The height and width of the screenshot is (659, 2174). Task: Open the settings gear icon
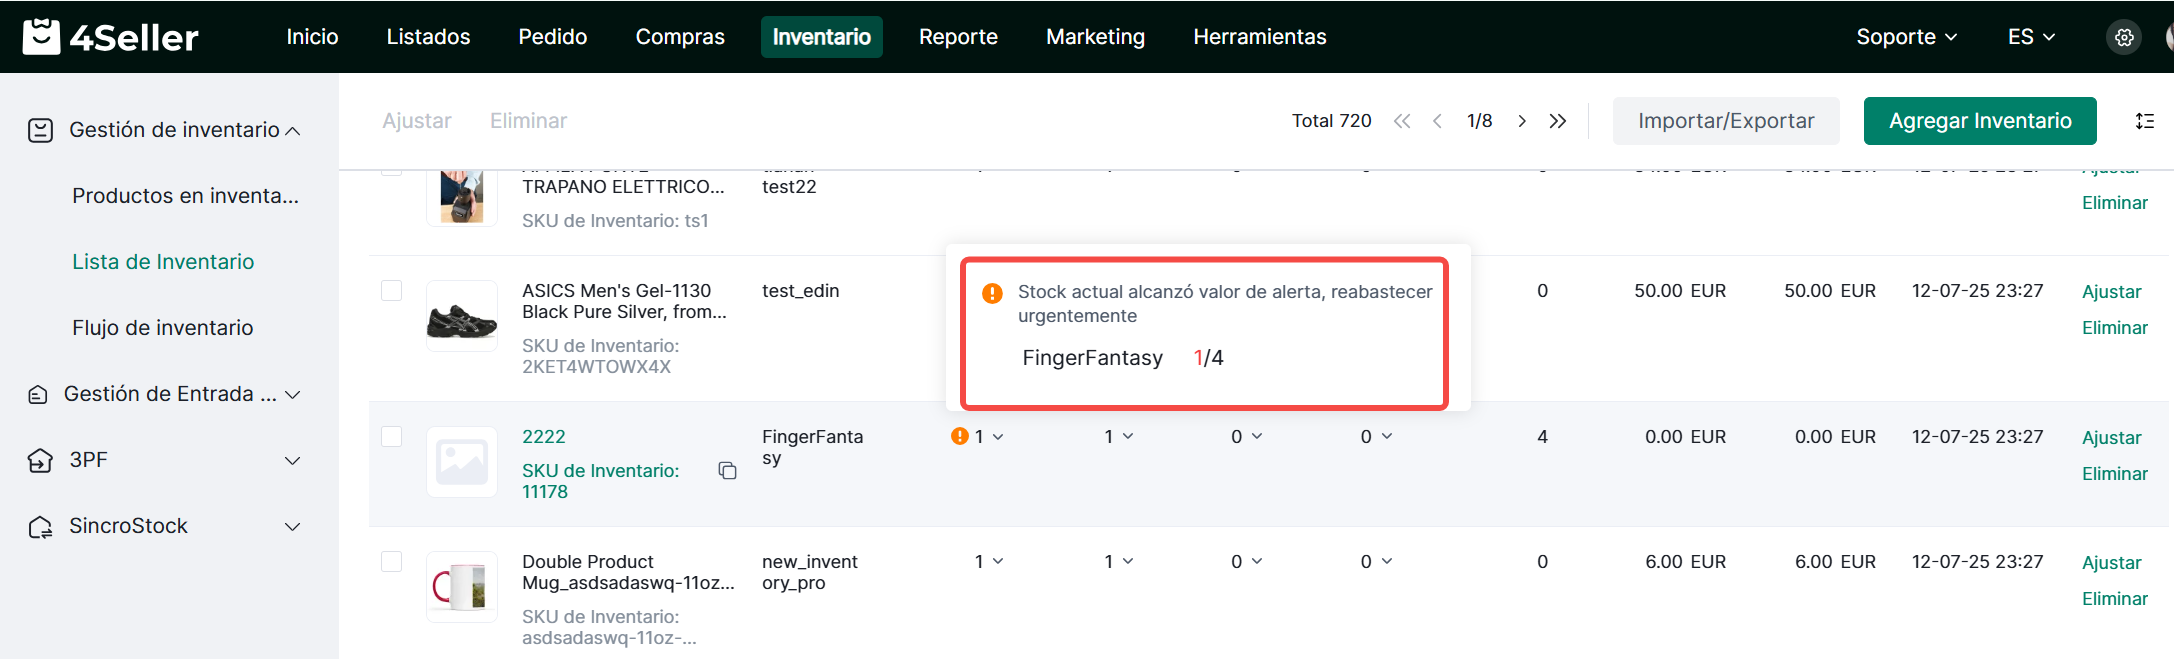[x=2124, y=37]
